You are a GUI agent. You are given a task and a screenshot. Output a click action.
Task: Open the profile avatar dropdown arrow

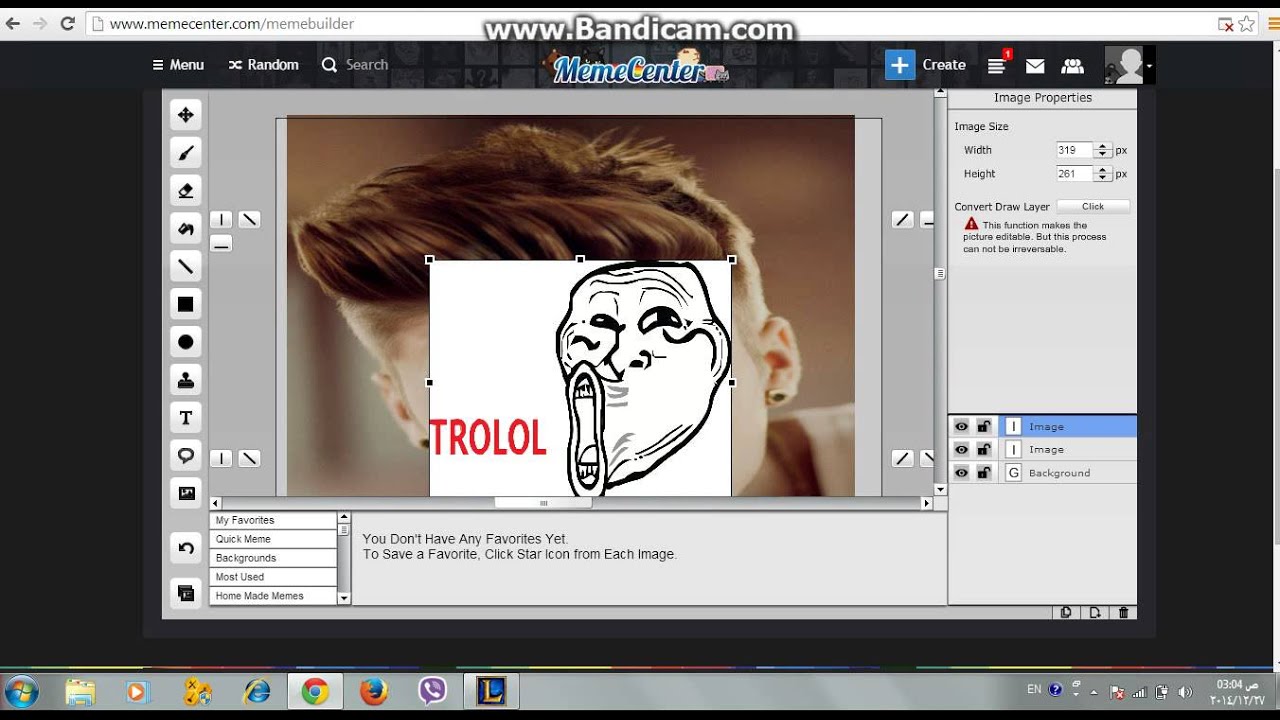(x=1149, y=66)
